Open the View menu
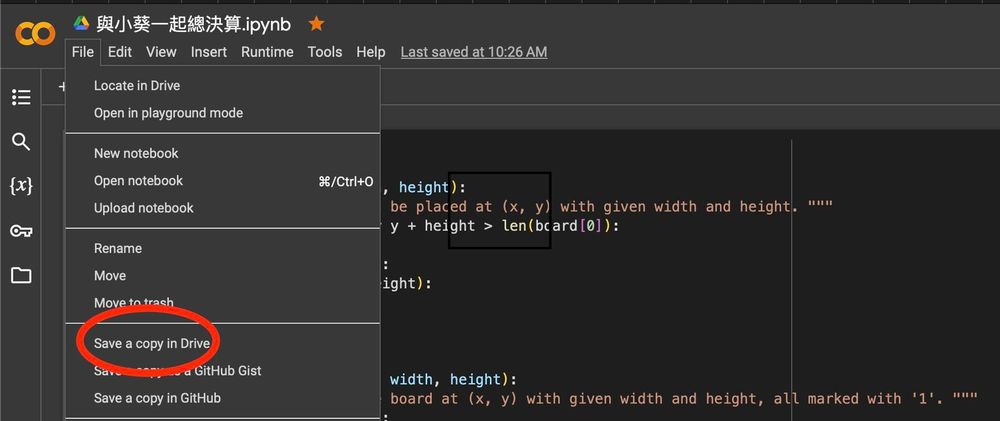The width and height of the screenshot is (1000, 421). click(x=161, y=52)
